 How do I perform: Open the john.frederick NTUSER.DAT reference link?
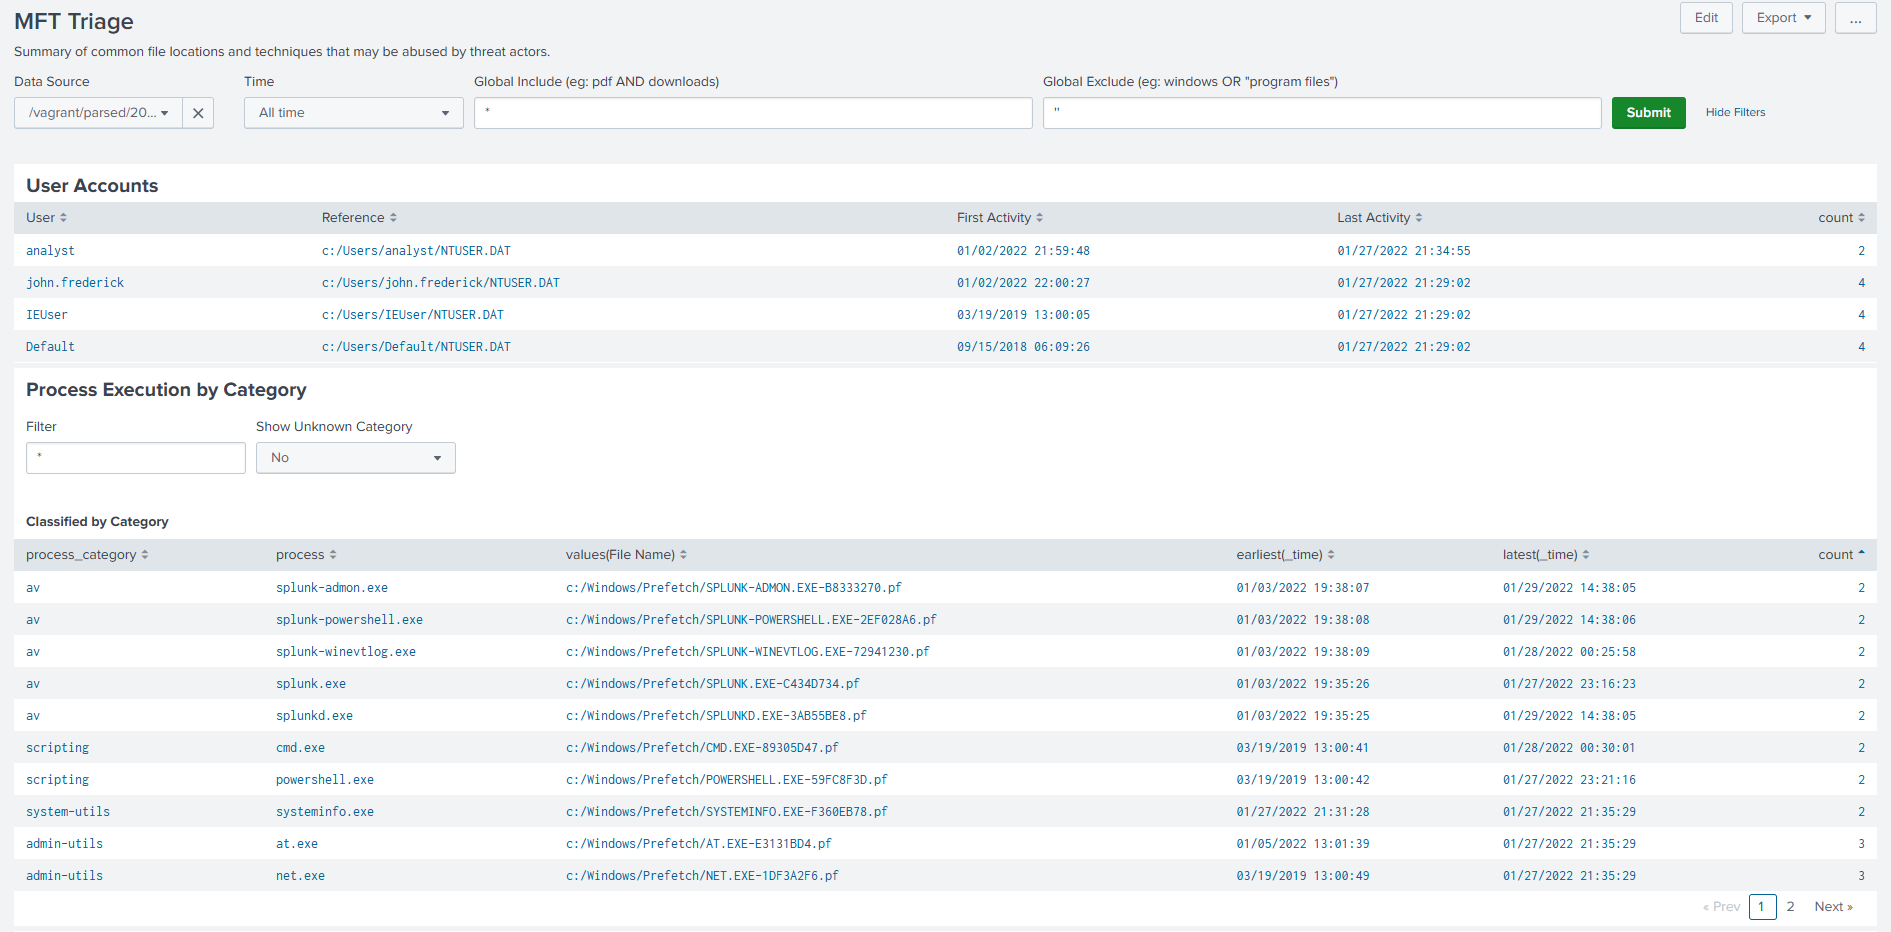(x=440, y=282)
